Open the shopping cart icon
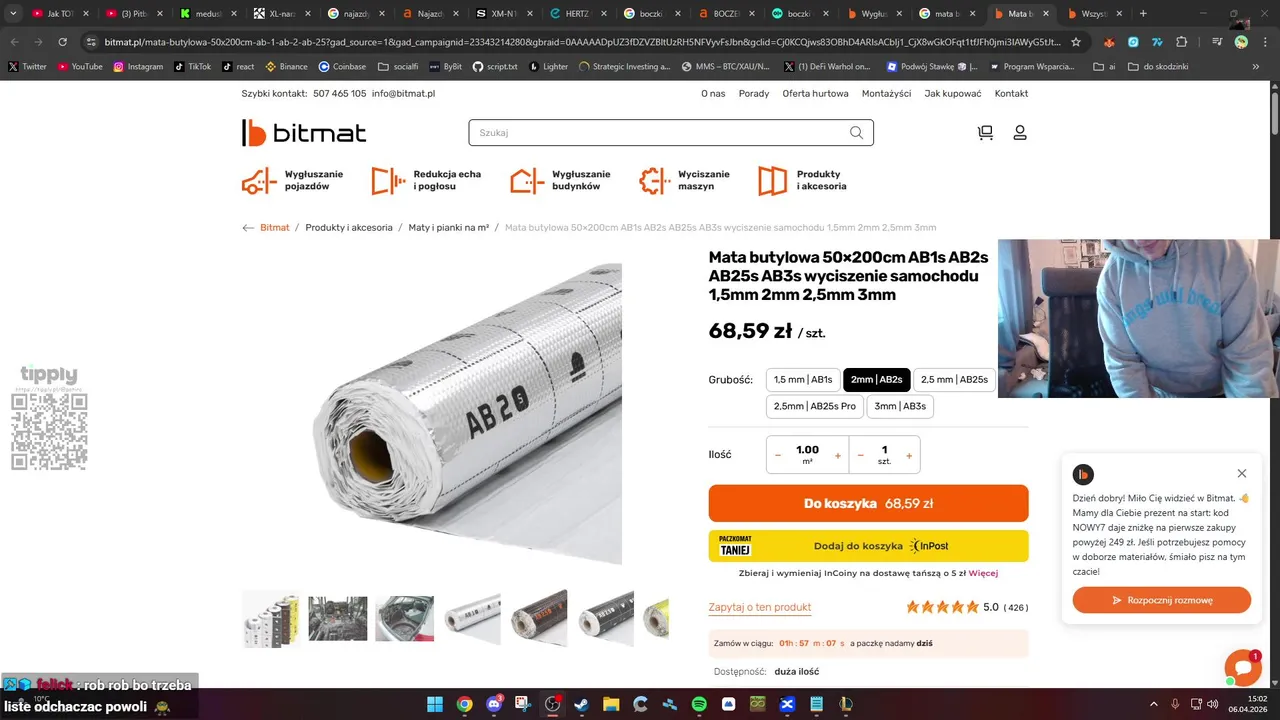 [985, 133]
